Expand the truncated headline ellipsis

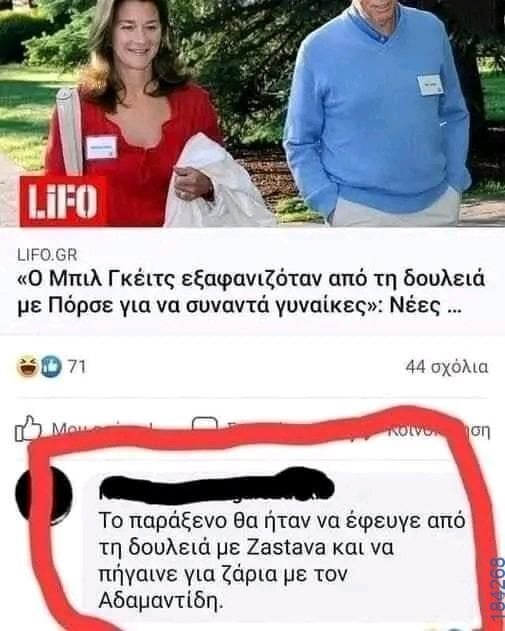pyautogui.click(x=454, y=309)
